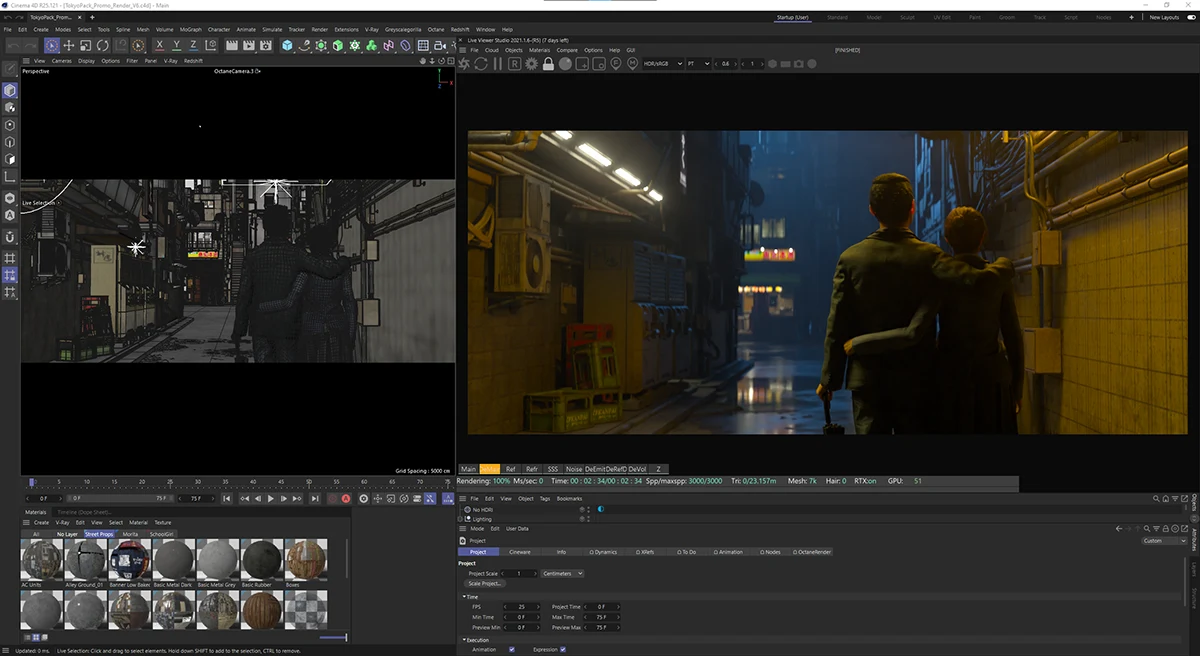Select the Move tool
Image resolution: width=1200 pixels, height=656 pixels.
69,45
